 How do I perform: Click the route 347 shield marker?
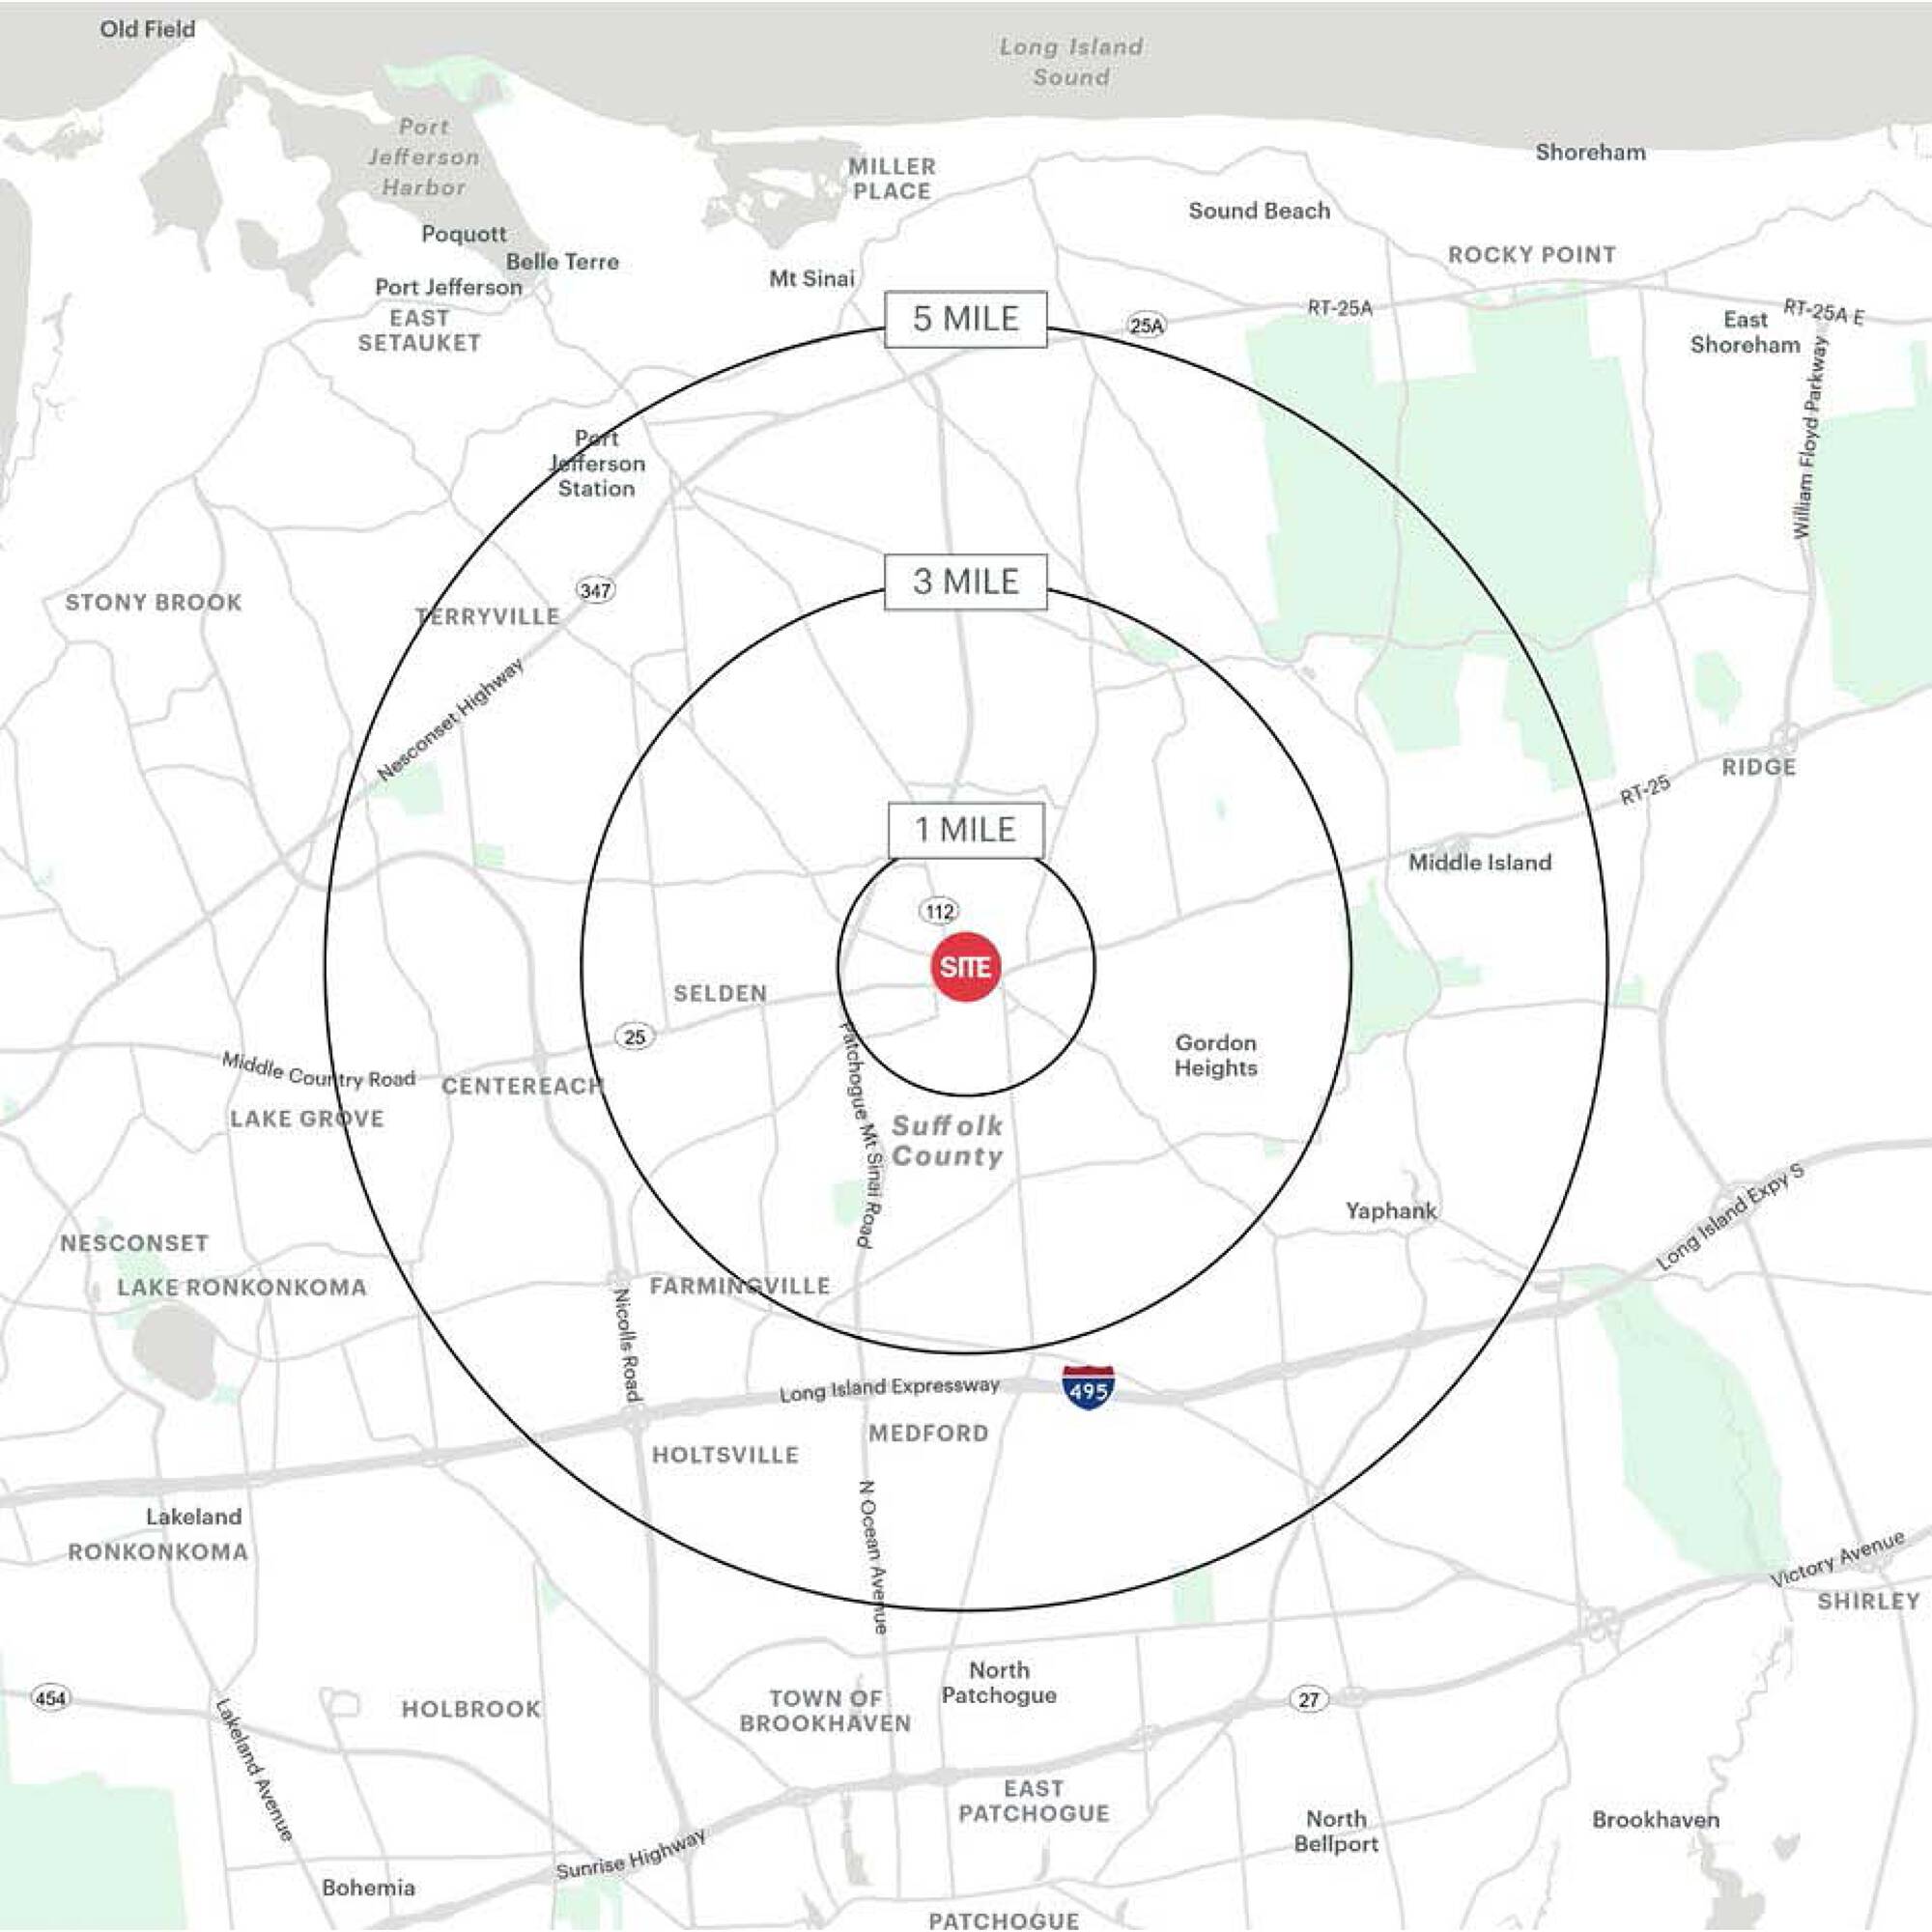tap(595, 590)
